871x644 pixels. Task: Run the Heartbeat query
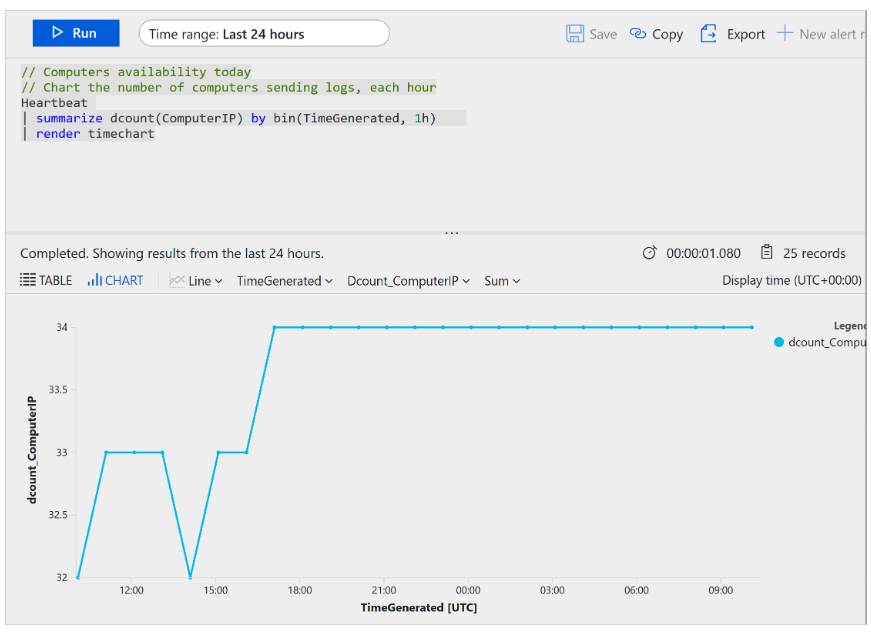pyautogui.click(x=76, y=33)
